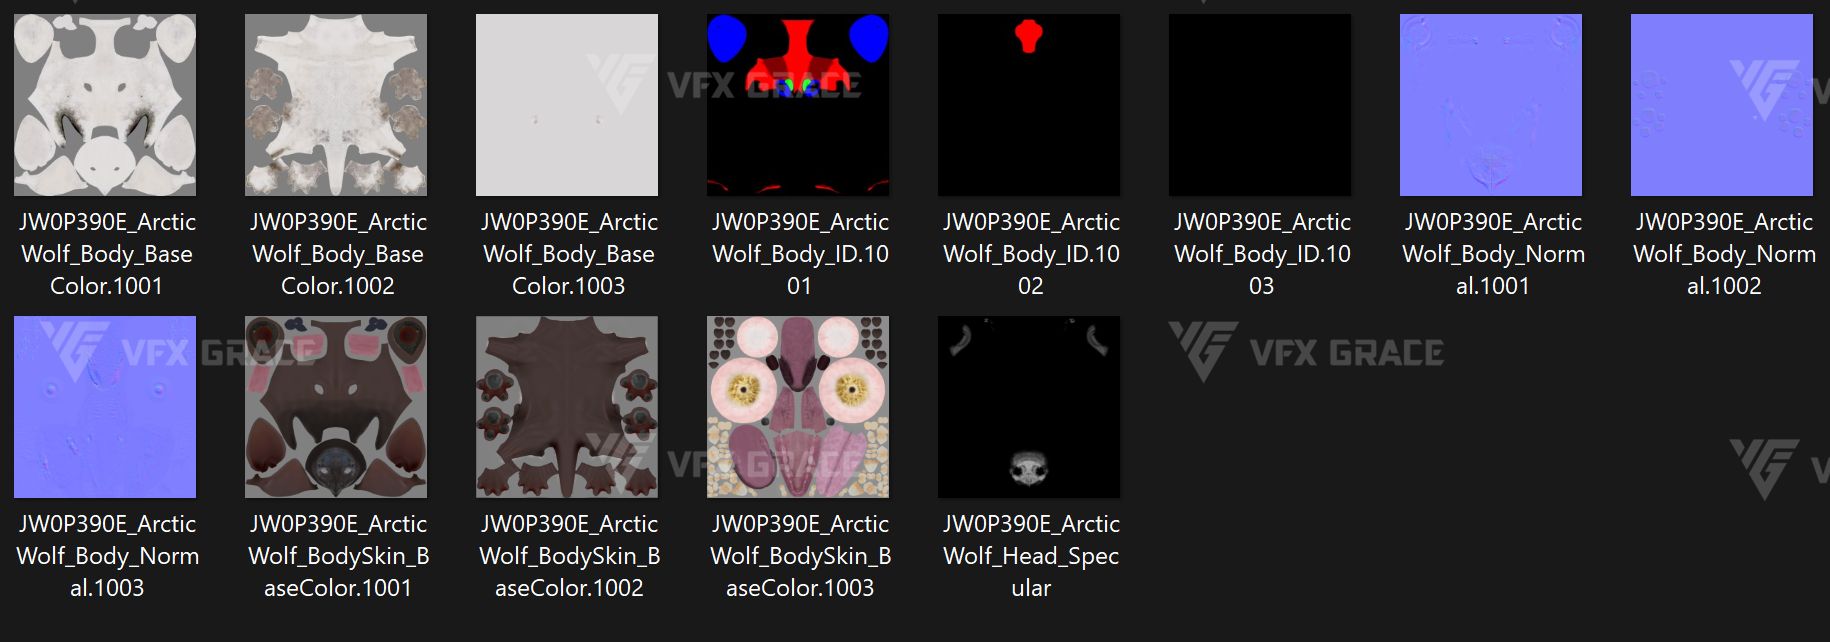The height and width of the screenshot is (642, 1830).
Task: Click the BodySkin_BaseColor.1003 file name label
Action: [800, 556]
